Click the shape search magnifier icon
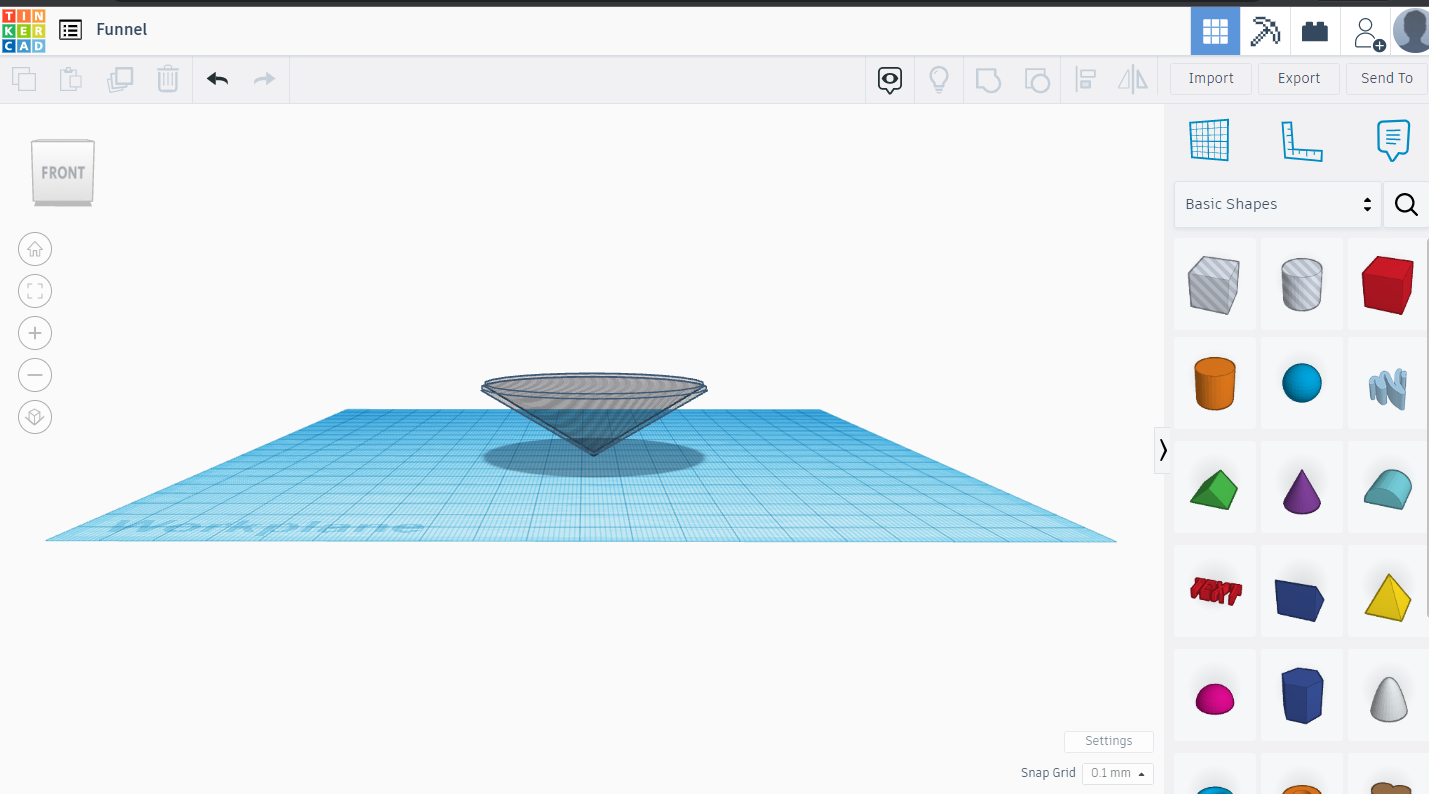 pos(1406,204)
